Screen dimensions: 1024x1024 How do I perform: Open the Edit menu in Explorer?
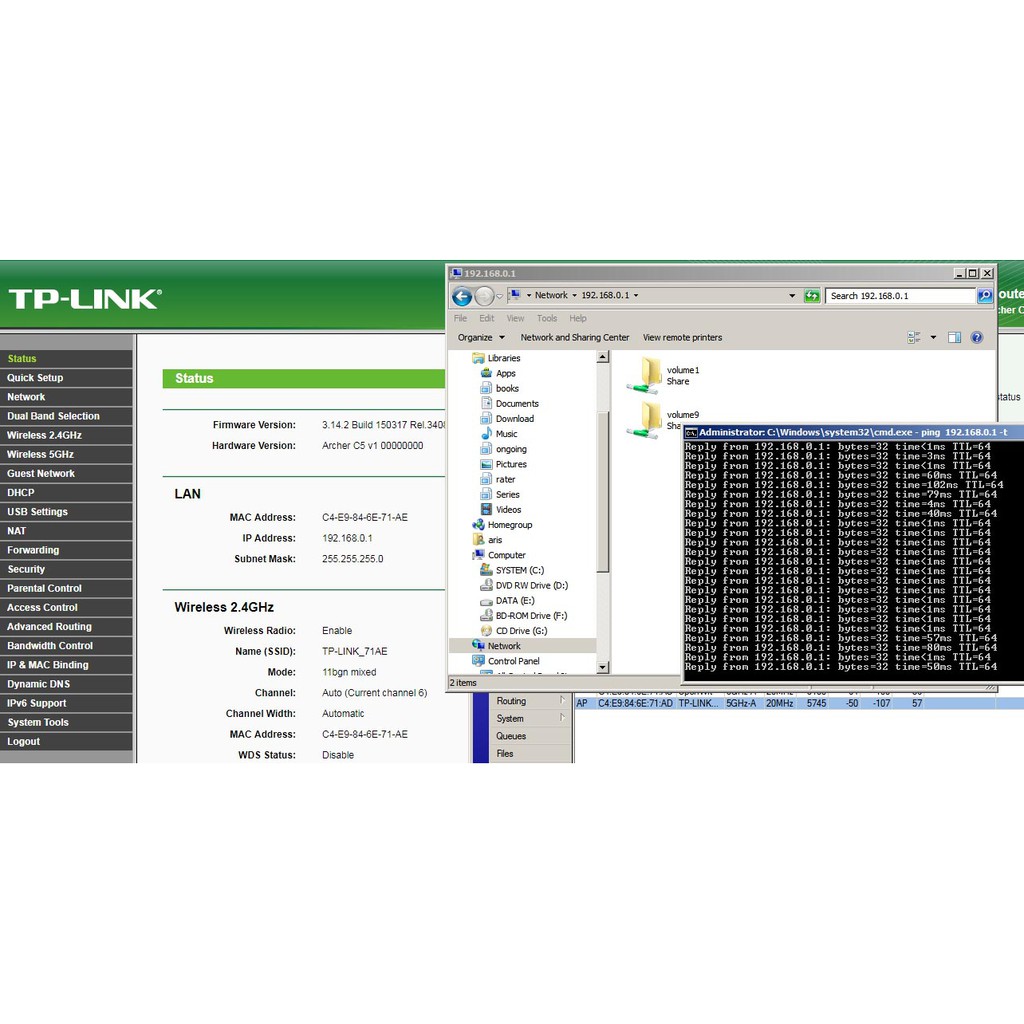tap(487, 318)
